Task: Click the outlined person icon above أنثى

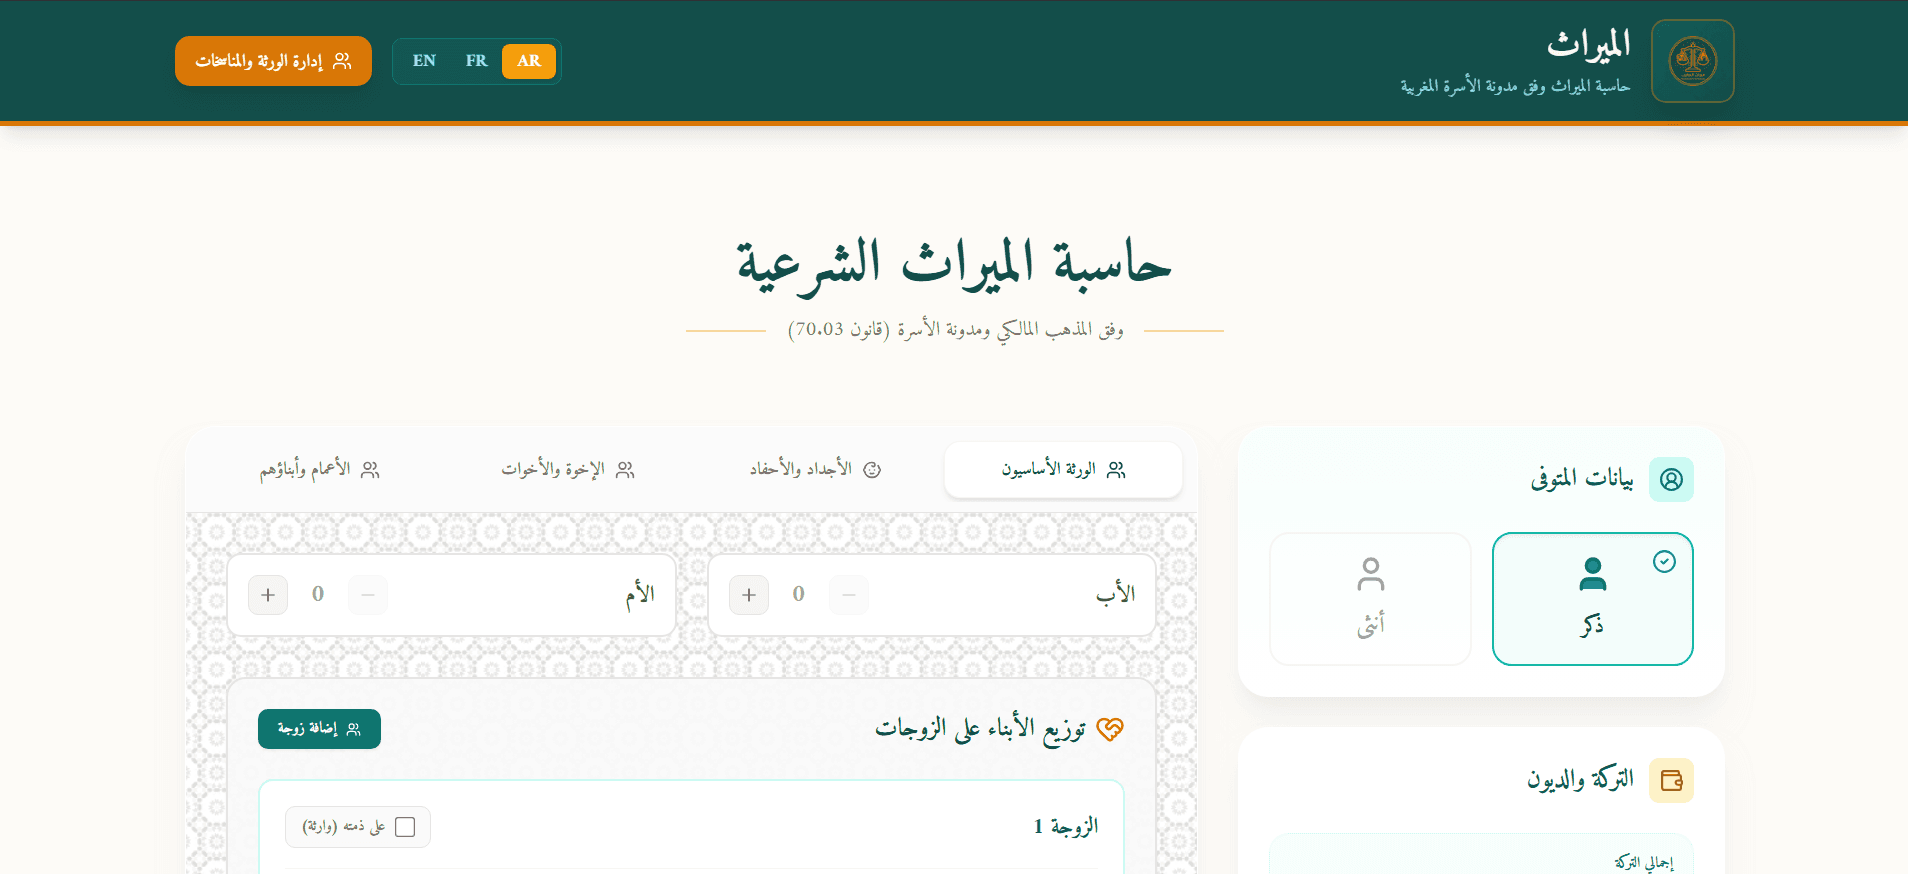Action: (1370, 574)
